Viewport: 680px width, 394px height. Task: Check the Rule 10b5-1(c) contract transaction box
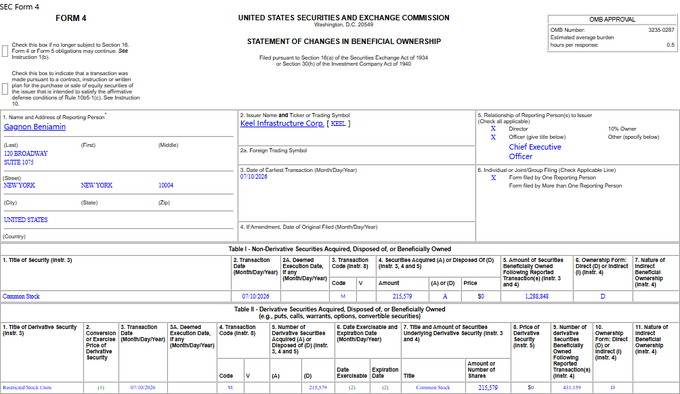click(5, 89)
